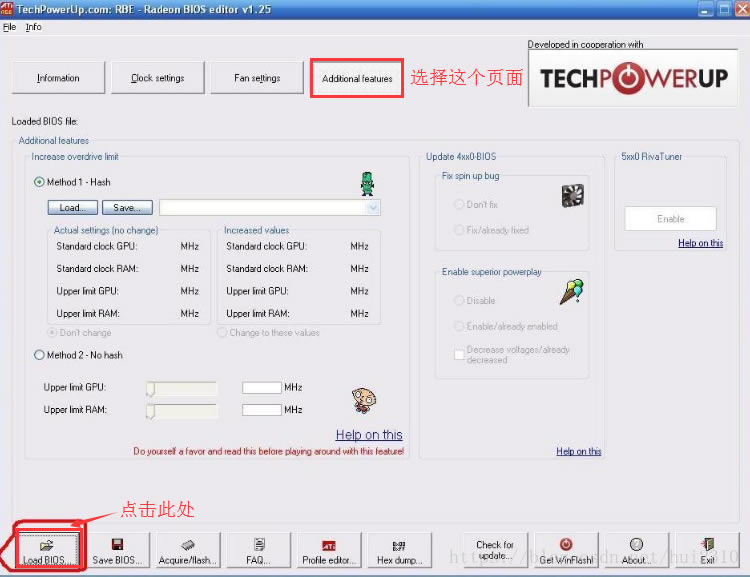
Task: Select the Don't change radio option
Action: (52, 333)
